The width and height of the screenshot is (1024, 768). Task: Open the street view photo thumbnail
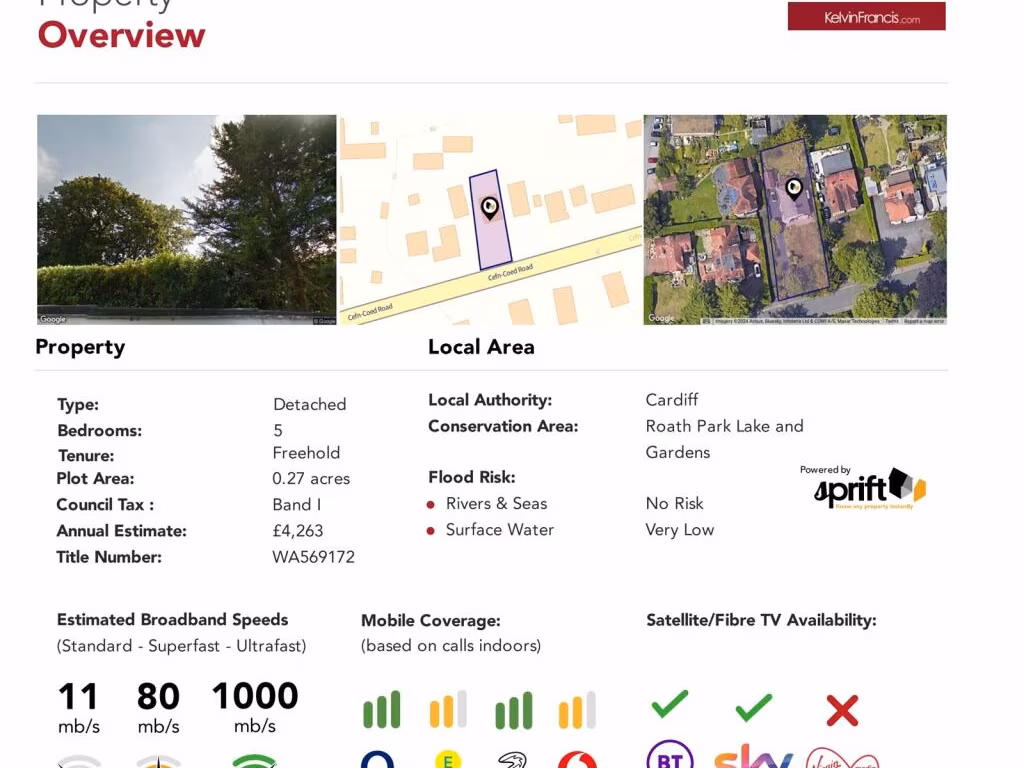(x=186, y=219)
